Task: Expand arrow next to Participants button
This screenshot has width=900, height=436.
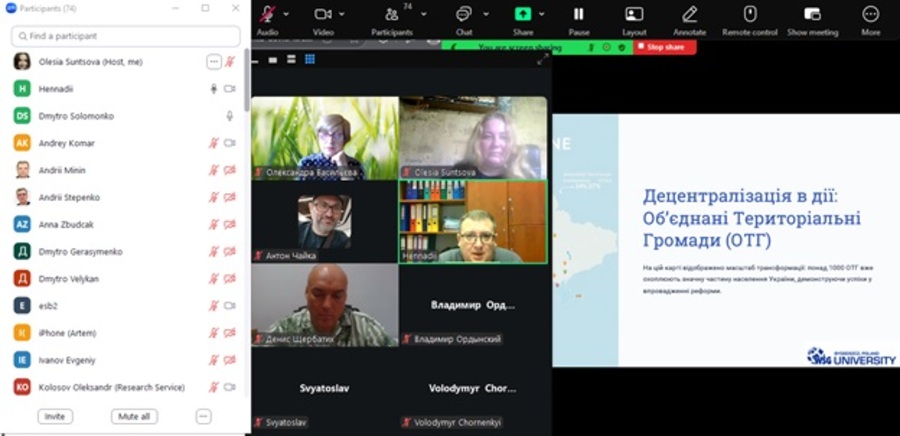Action: click(x=424, y=14)
